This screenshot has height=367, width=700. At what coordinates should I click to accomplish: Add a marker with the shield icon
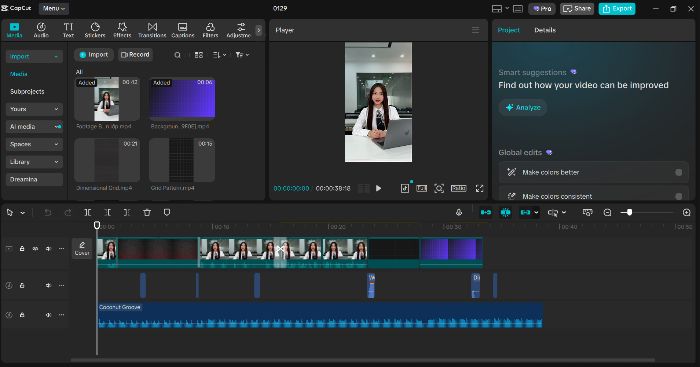[167, 213]
